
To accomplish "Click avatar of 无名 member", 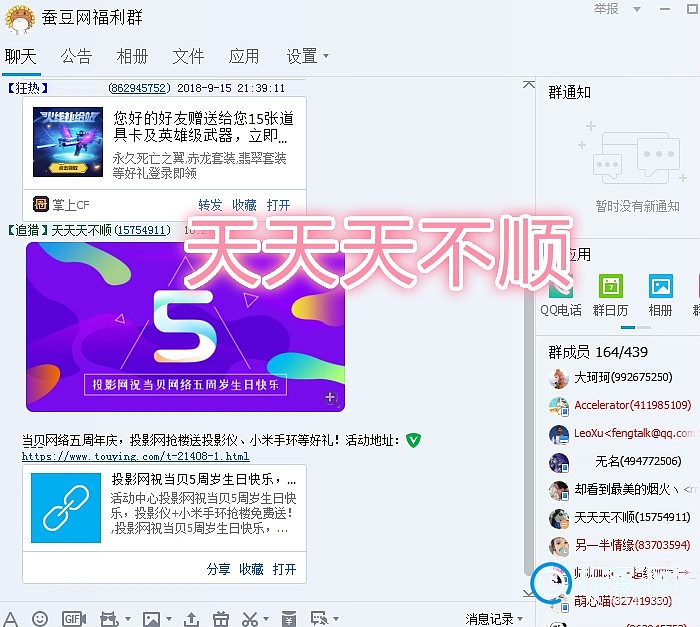I will click(x=558, y=462).
